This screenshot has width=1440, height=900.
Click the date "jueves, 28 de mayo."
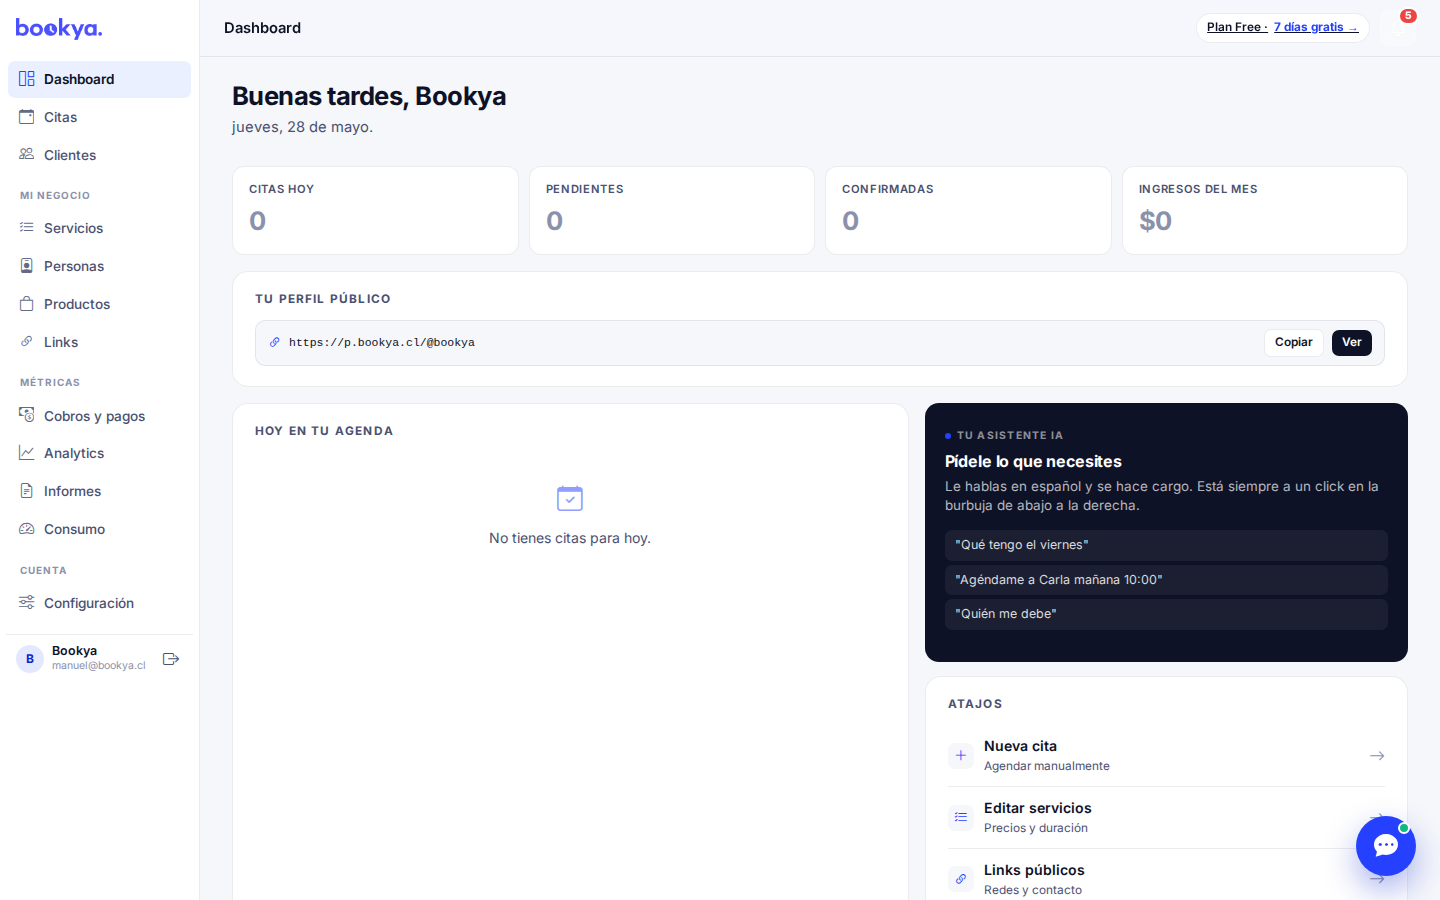tap(302, 127)
